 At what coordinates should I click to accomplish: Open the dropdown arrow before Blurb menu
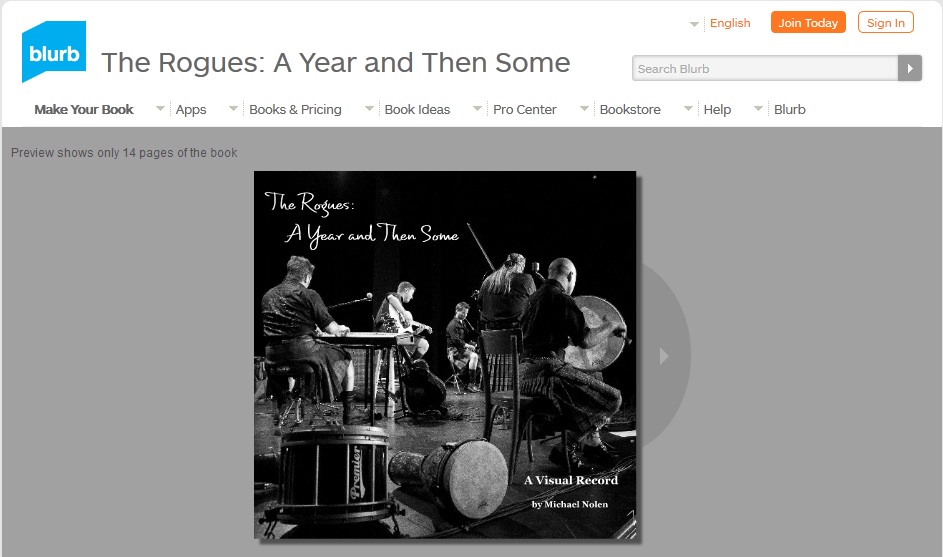click(x=758, y=108)
